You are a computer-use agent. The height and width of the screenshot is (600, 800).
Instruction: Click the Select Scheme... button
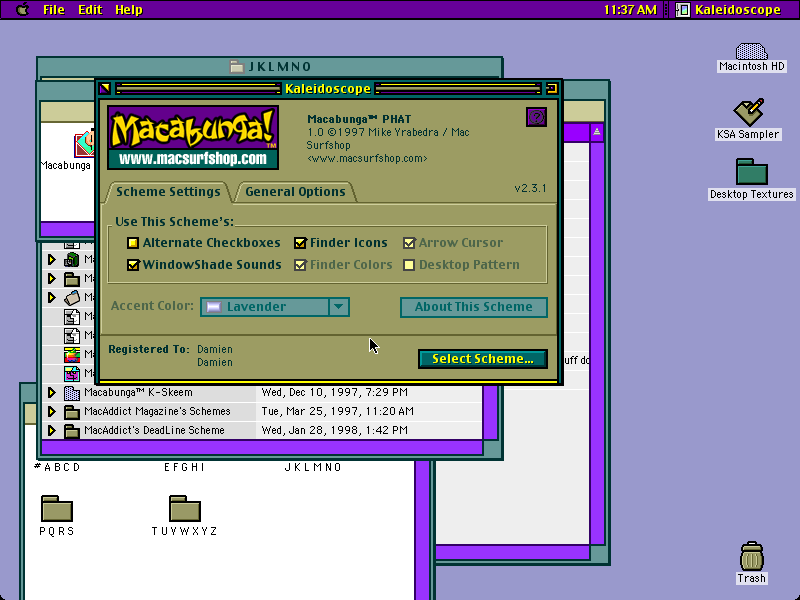[x=483, y=359]
